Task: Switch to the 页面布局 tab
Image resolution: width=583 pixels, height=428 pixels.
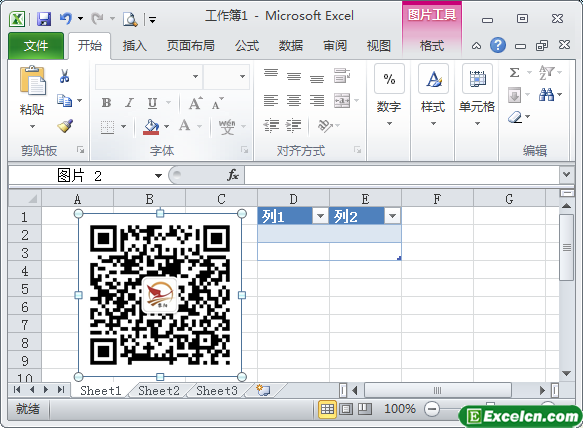Action: click(190, 46)
